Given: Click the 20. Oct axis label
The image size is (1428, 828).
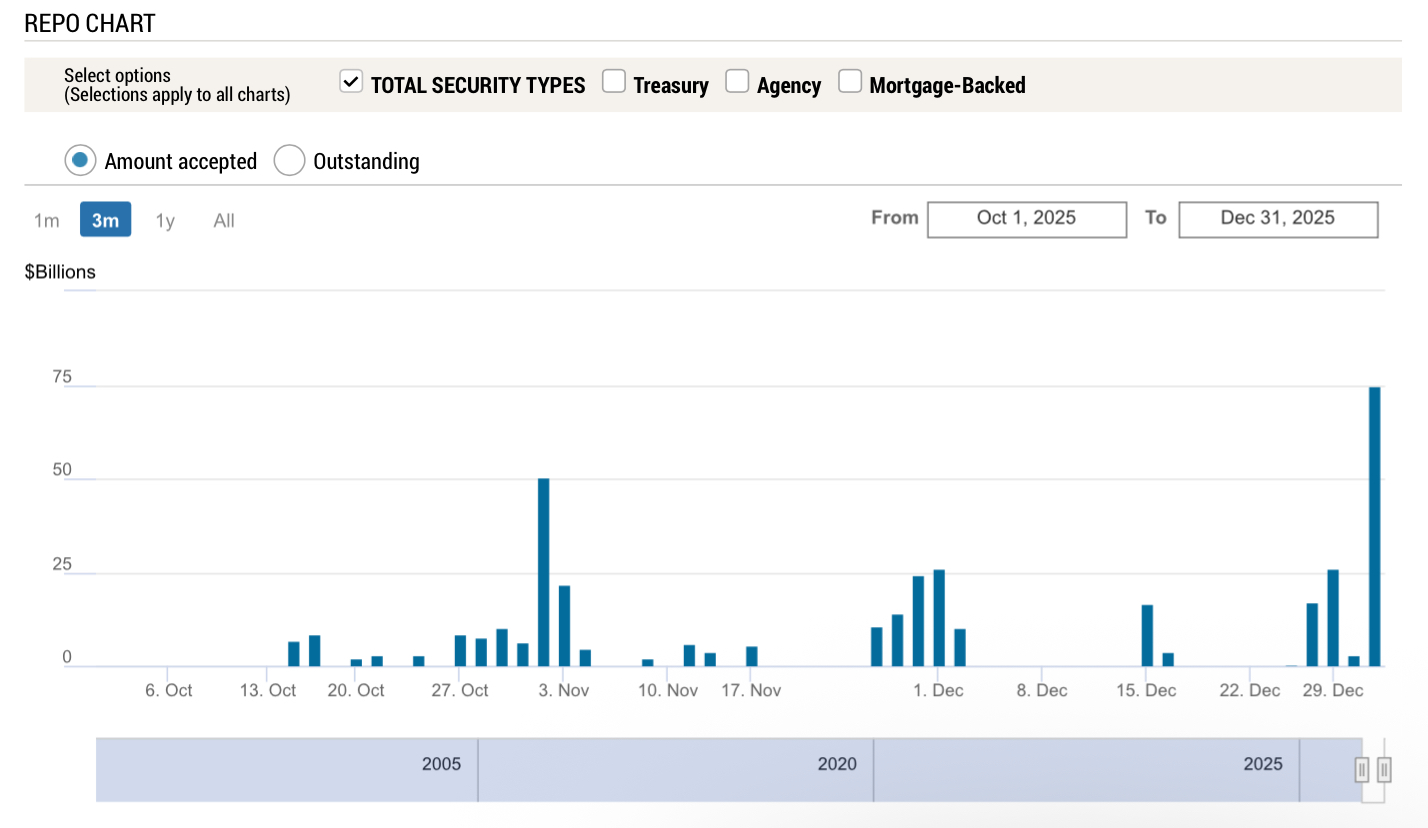Looking at the screenshot, I should 356,691.
